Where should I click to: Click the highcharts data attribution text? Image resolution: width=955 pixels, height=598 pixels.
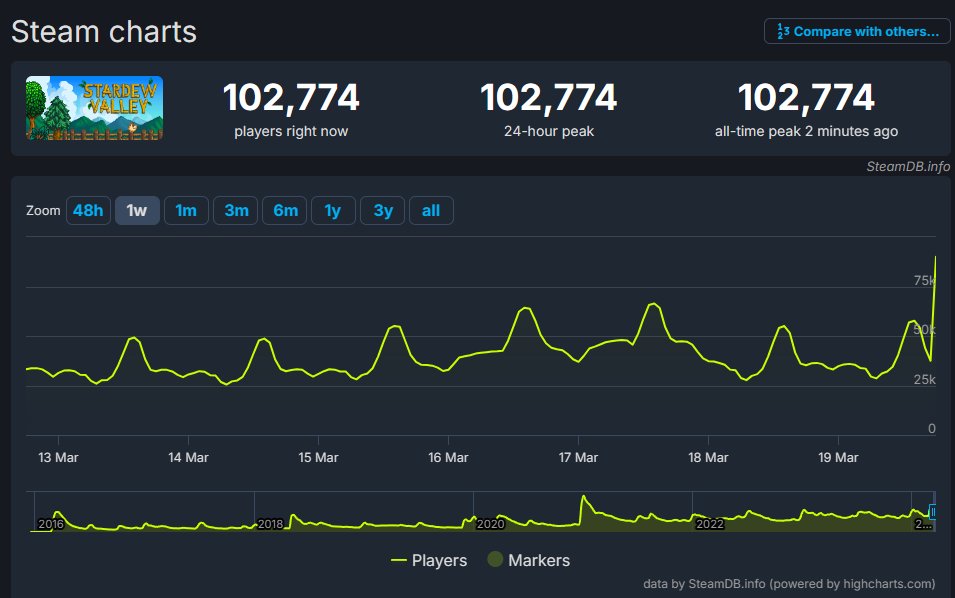789,584
